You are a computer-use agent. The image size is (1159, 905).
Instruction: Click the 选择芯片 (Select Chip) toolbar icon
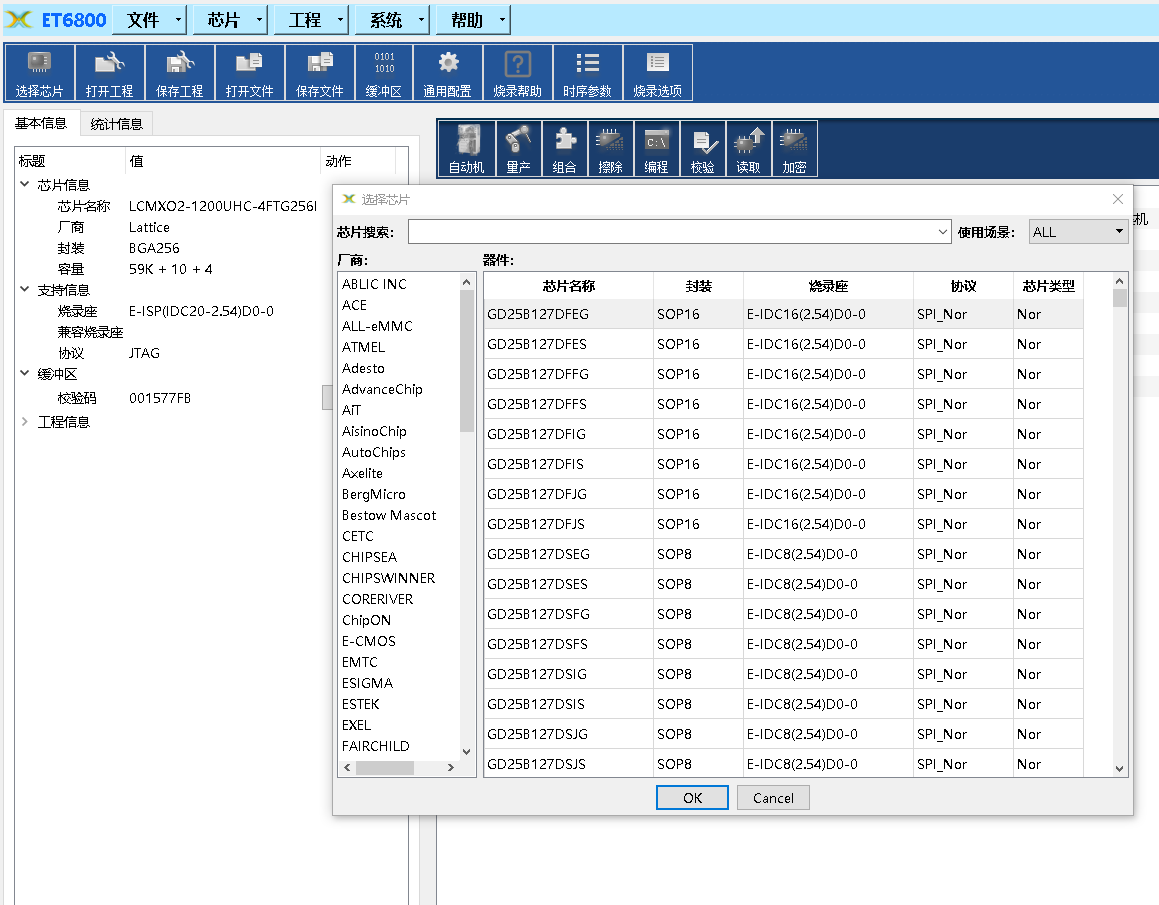click(39, 73)
